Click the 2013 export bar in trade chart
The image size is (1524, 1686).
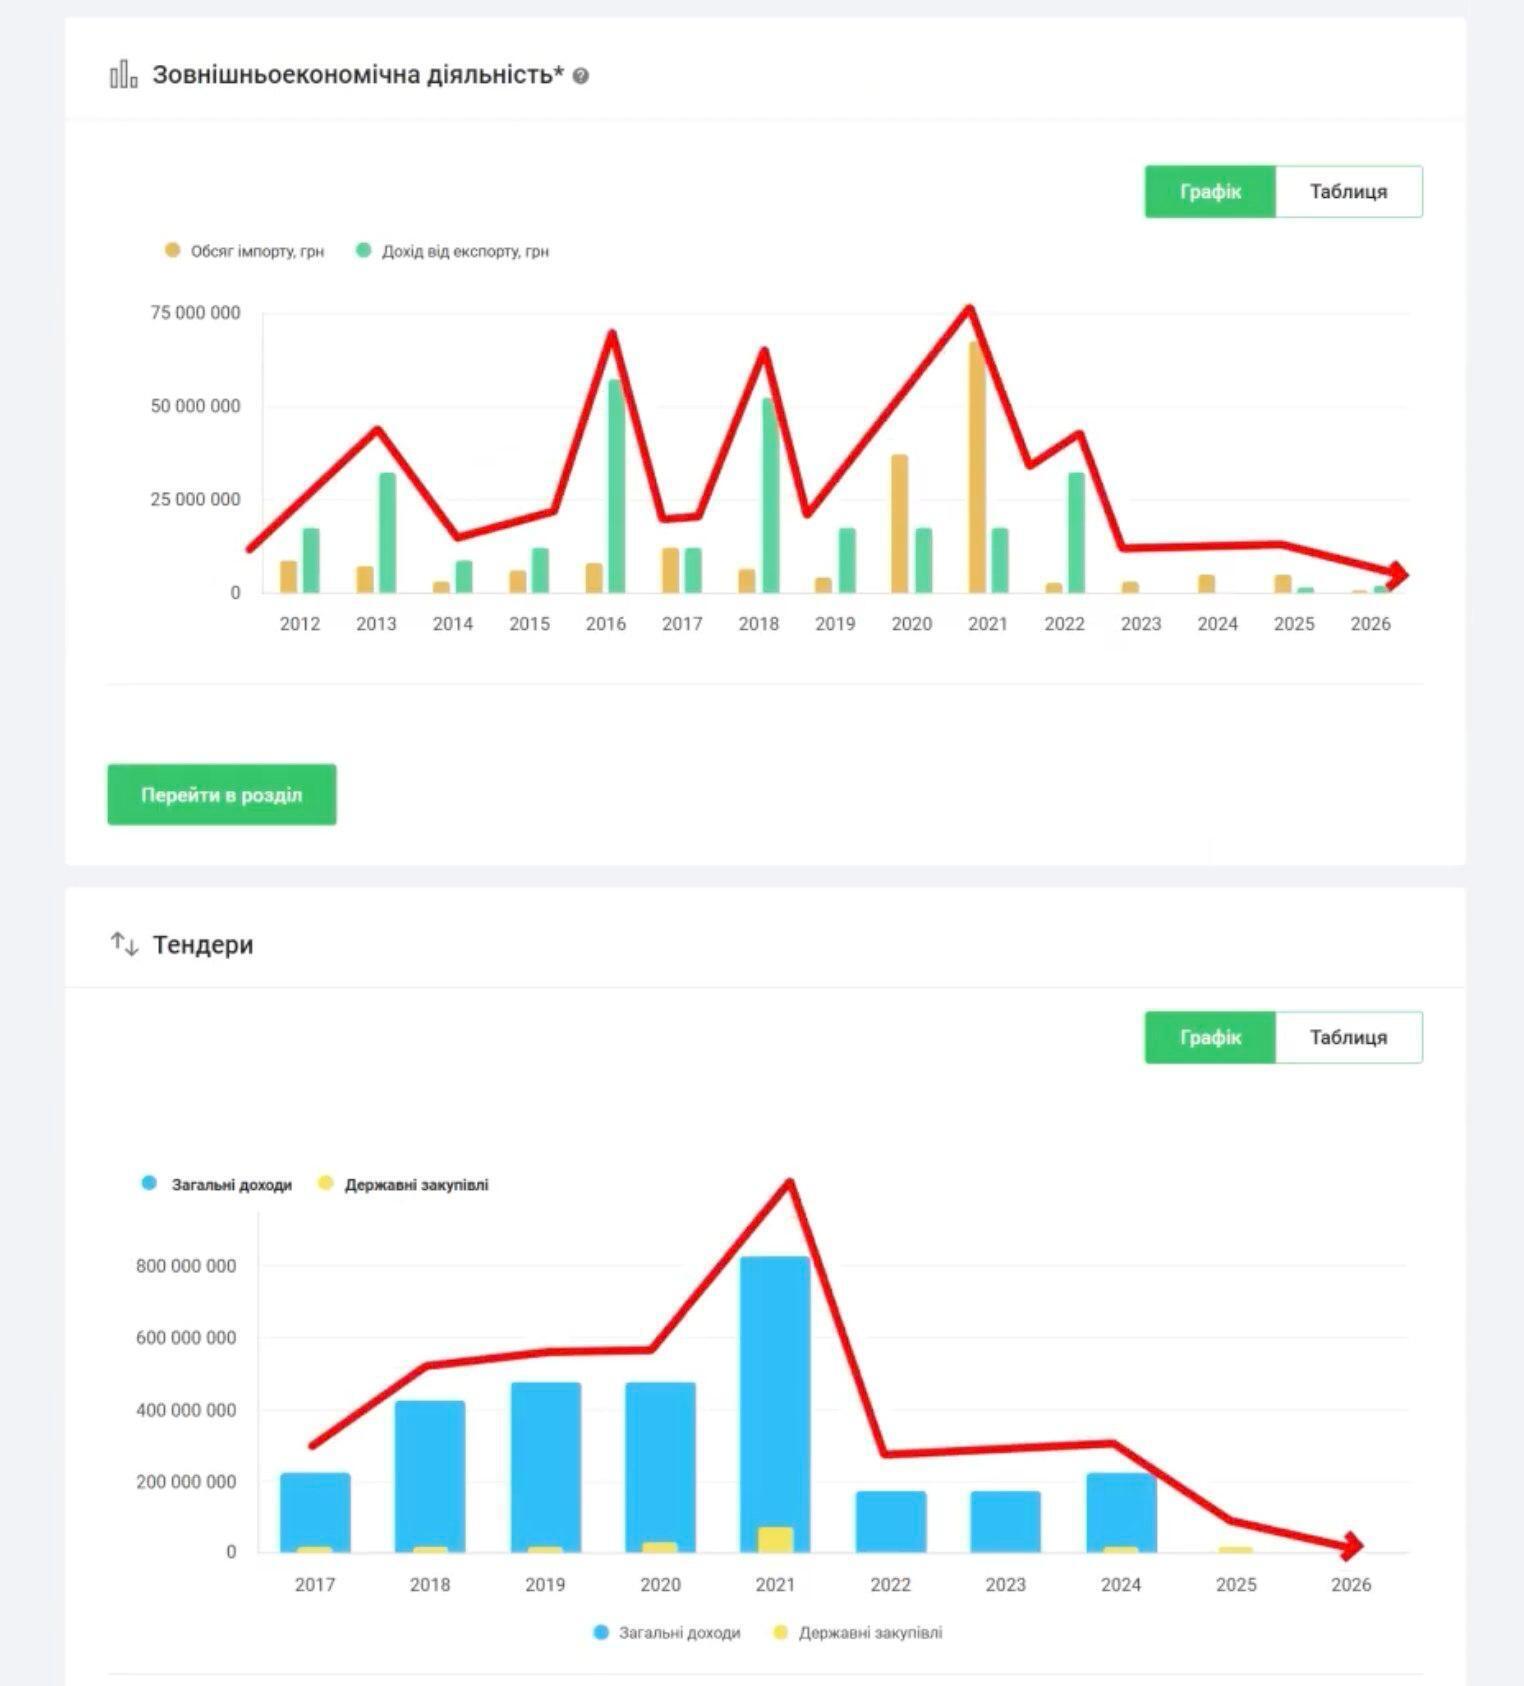tap(387, 533)
